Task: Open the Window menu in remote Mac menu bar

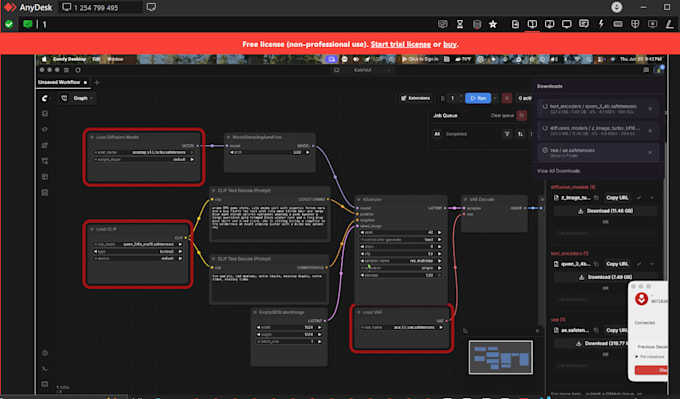Action: point(115,59)
